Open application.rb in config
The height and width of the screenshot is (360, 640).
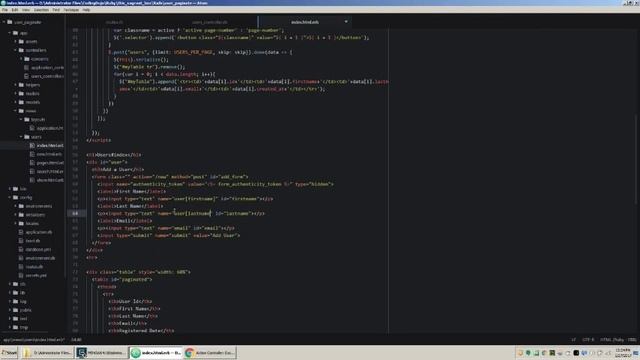click(39, 232)
